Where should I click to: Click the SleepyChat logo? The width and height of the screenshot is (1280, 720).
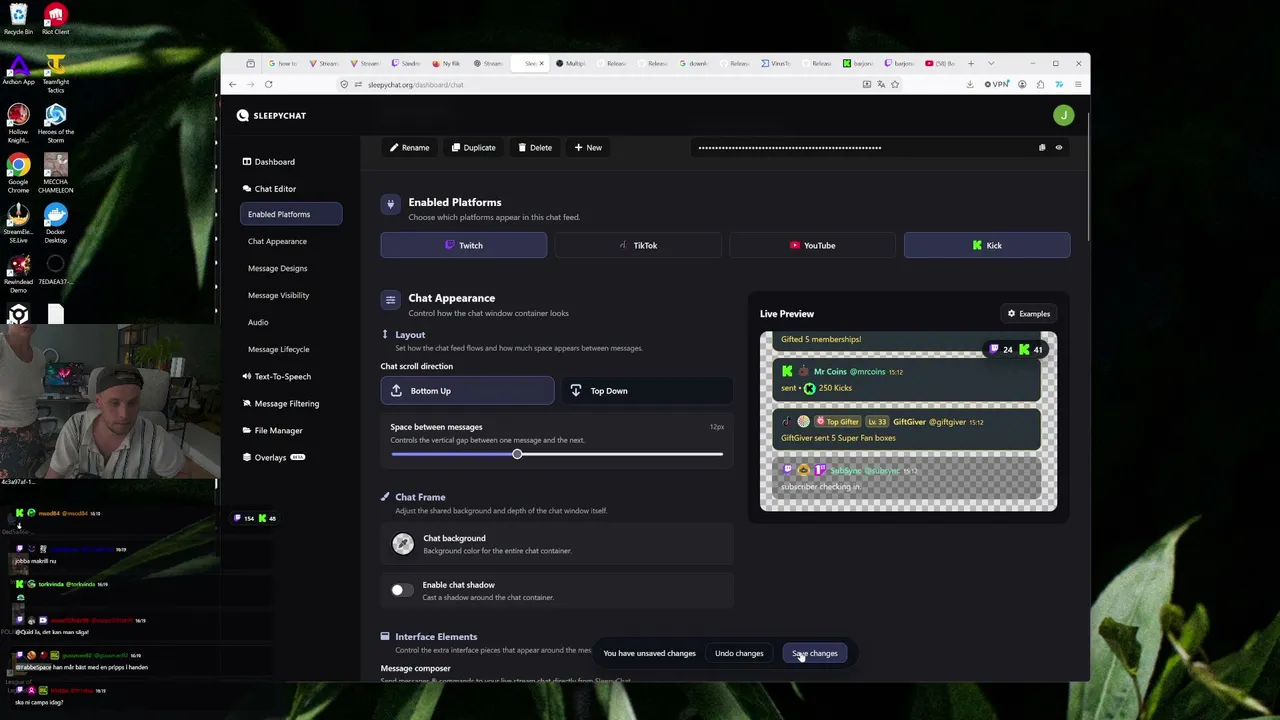272,115
